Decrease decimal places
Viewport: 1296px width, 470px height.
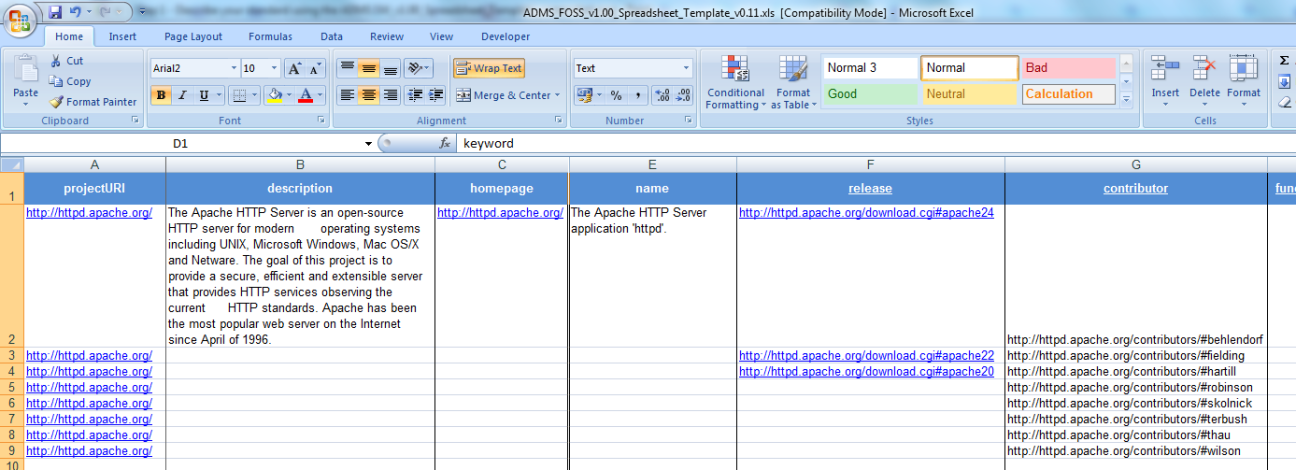(683, 96)
